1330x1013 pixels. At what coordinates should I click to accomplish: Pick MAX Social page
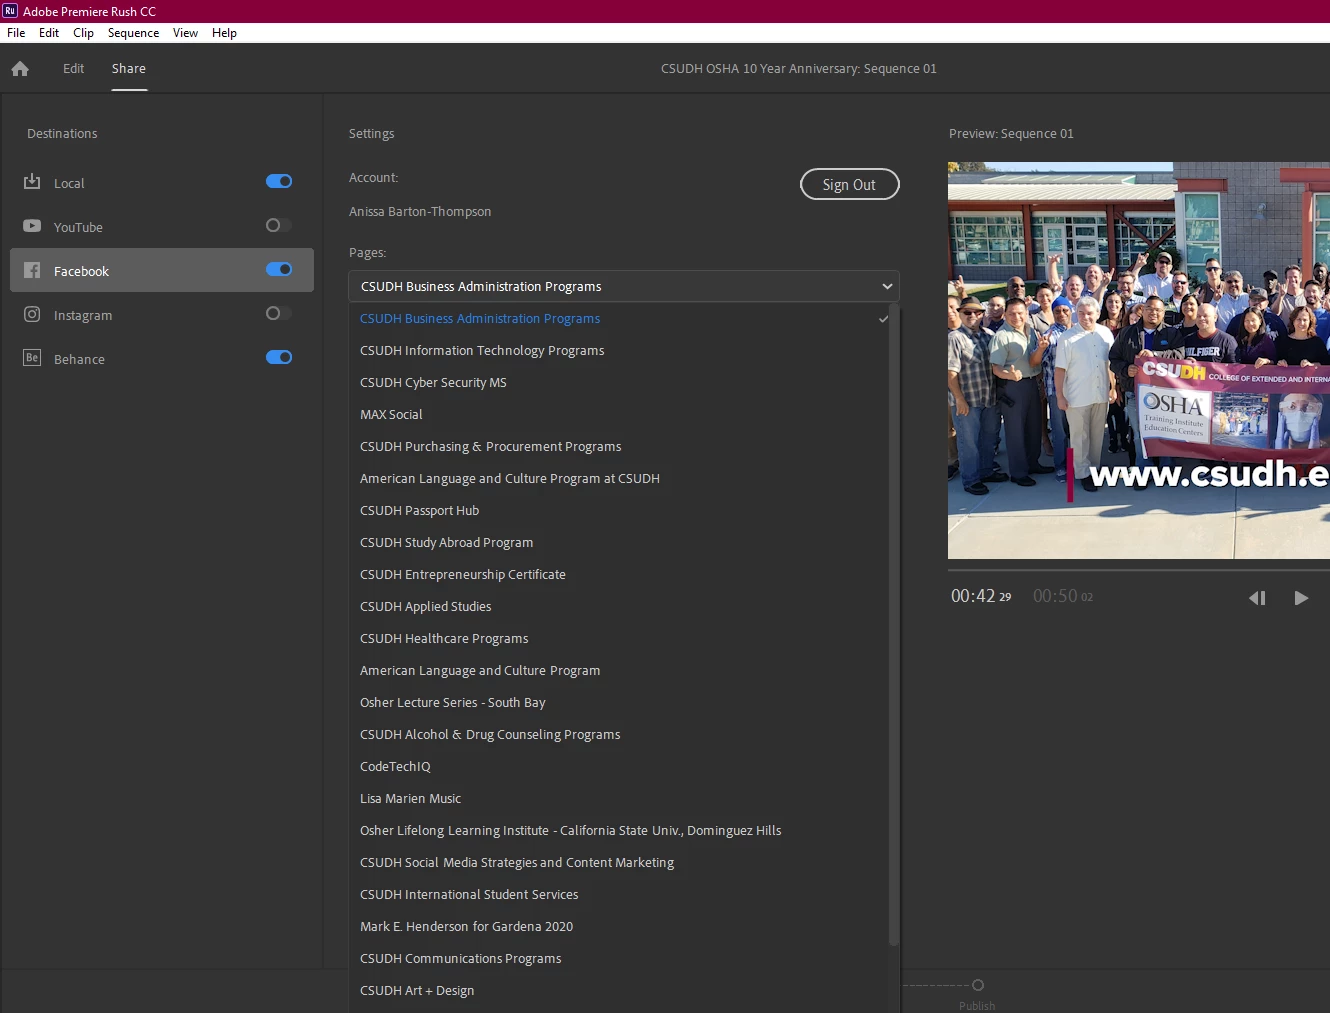[x=619, y=414]
